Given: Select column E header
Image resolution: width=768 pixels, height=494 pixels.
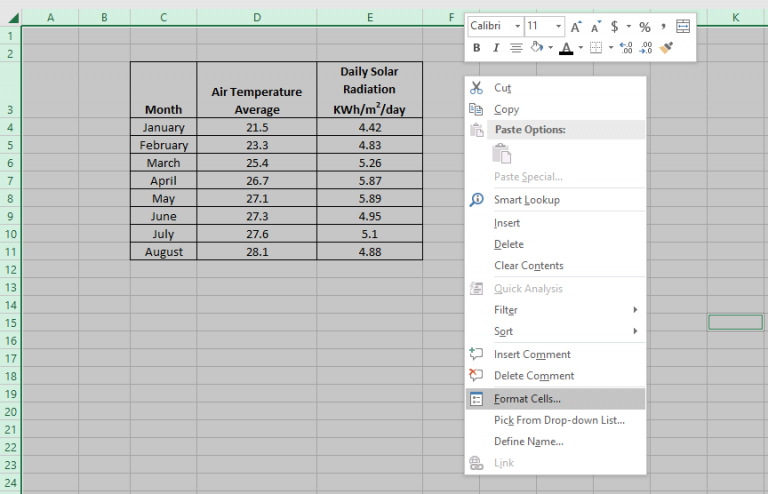Looking at the screenshot, I should pyautogui.click(x=370, y=18).
